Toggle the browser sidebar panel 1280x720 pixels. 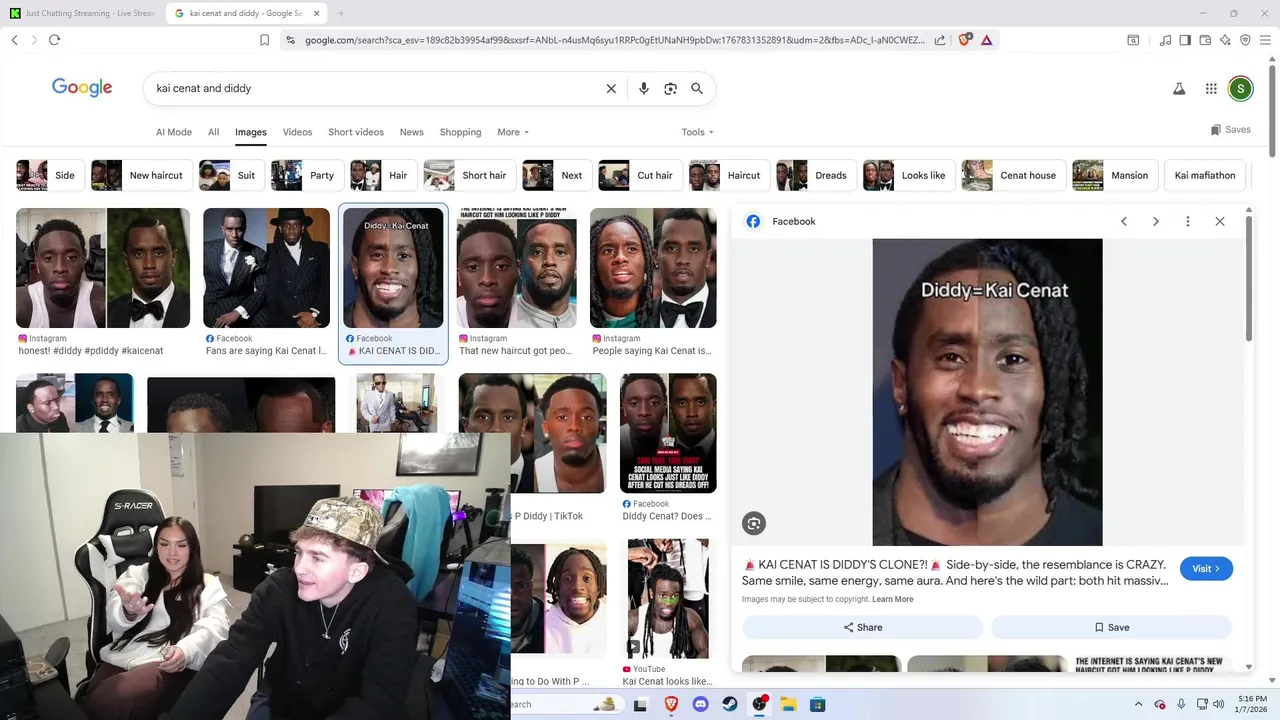pos(1185,40)
